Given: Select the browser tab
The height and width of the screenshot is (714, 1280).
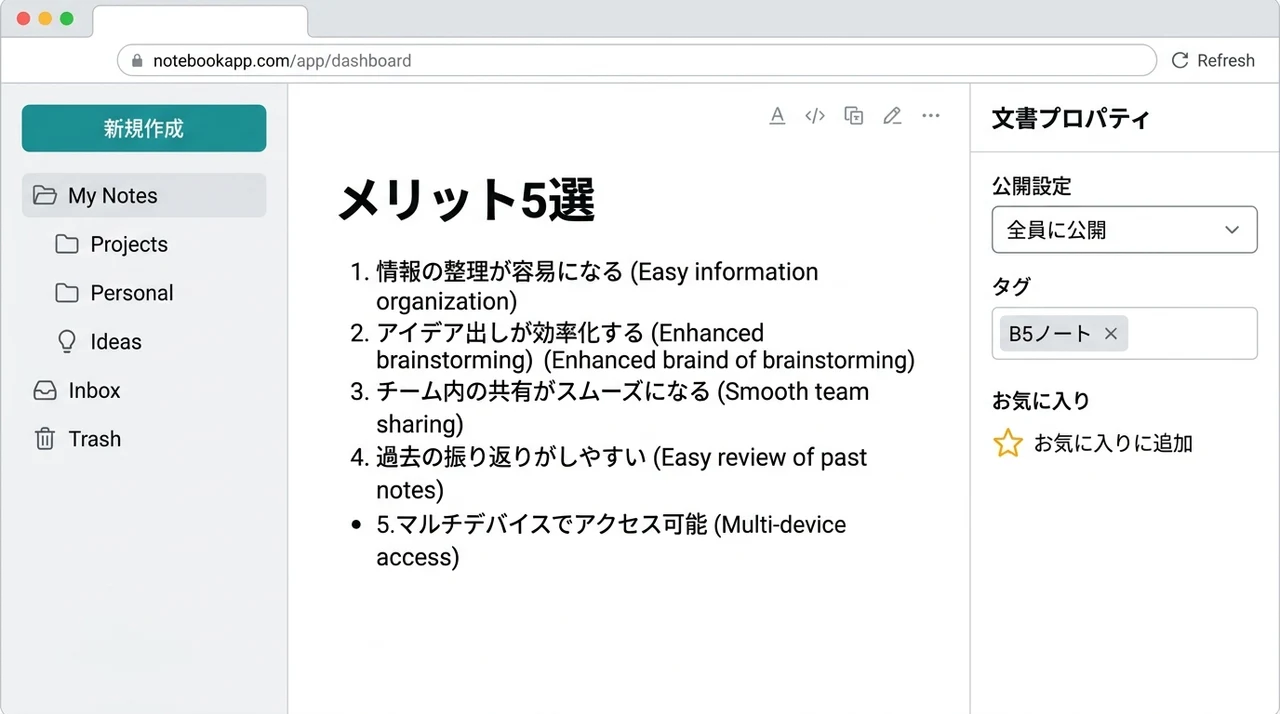Looking at the screenshot, I should 200,21.
